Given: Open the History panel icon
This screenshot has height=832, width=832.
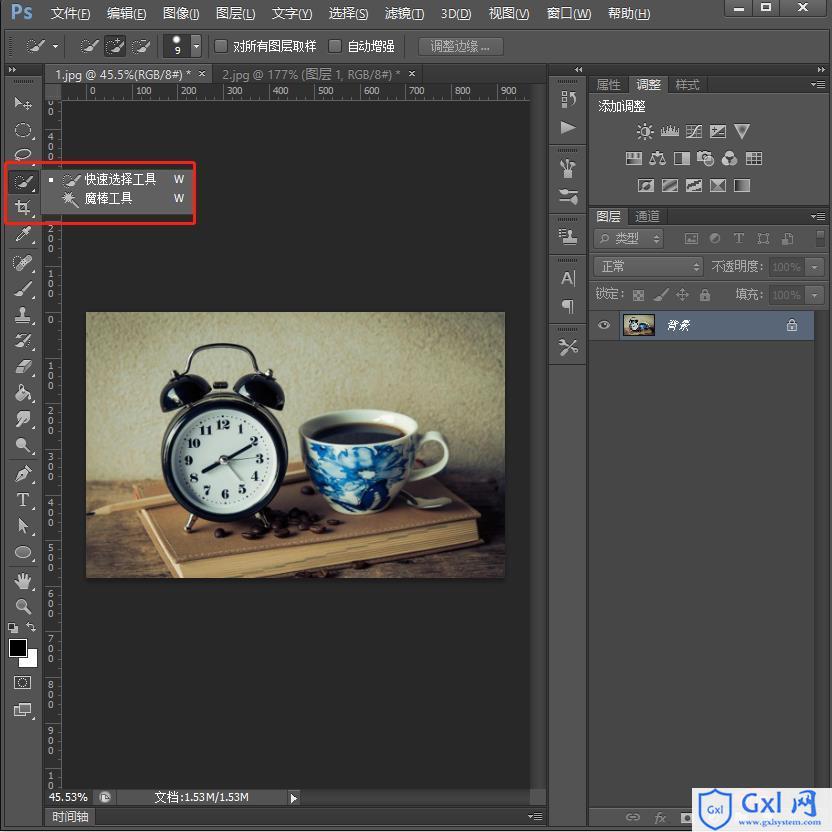Looking at the screenshot, I should tap(568, 99).
